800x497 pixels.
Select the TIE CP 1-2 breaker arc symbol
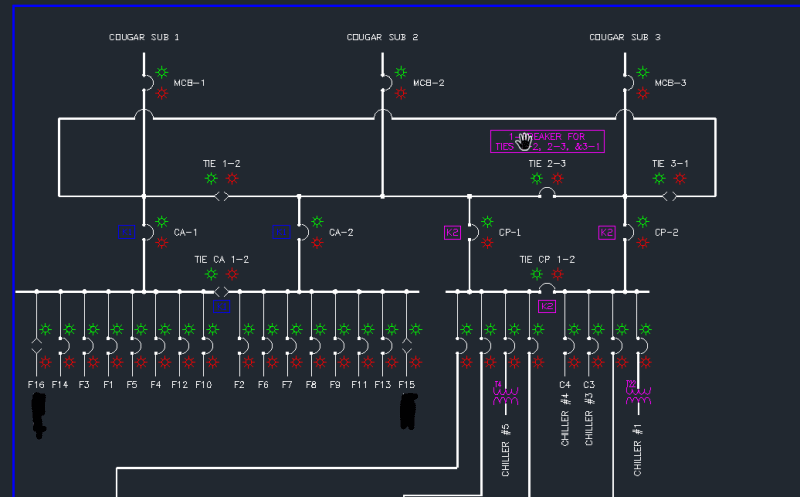547,289
